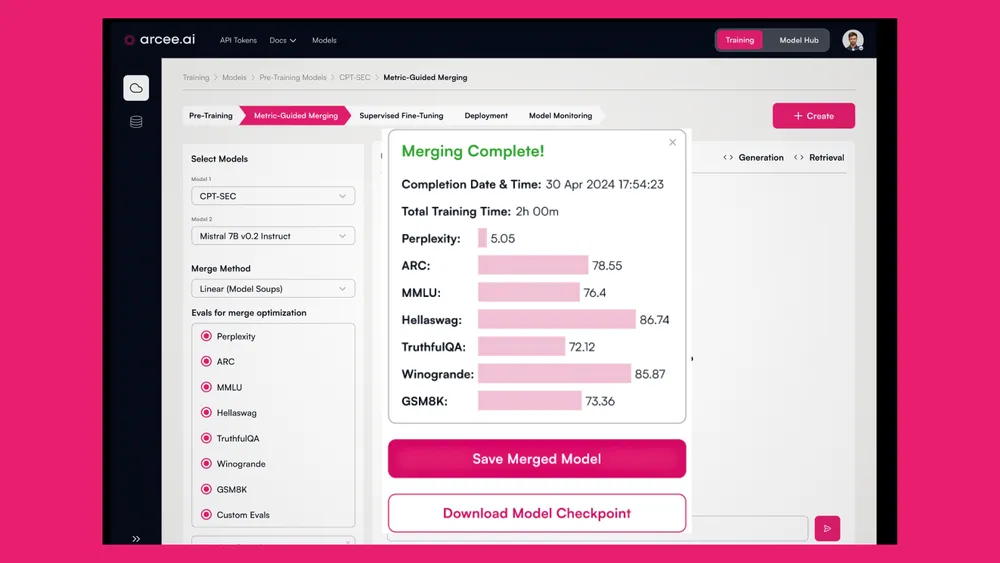1000x563 pixels.
Task: Click the TruthfulQA score bar
Action: (522, 347)
